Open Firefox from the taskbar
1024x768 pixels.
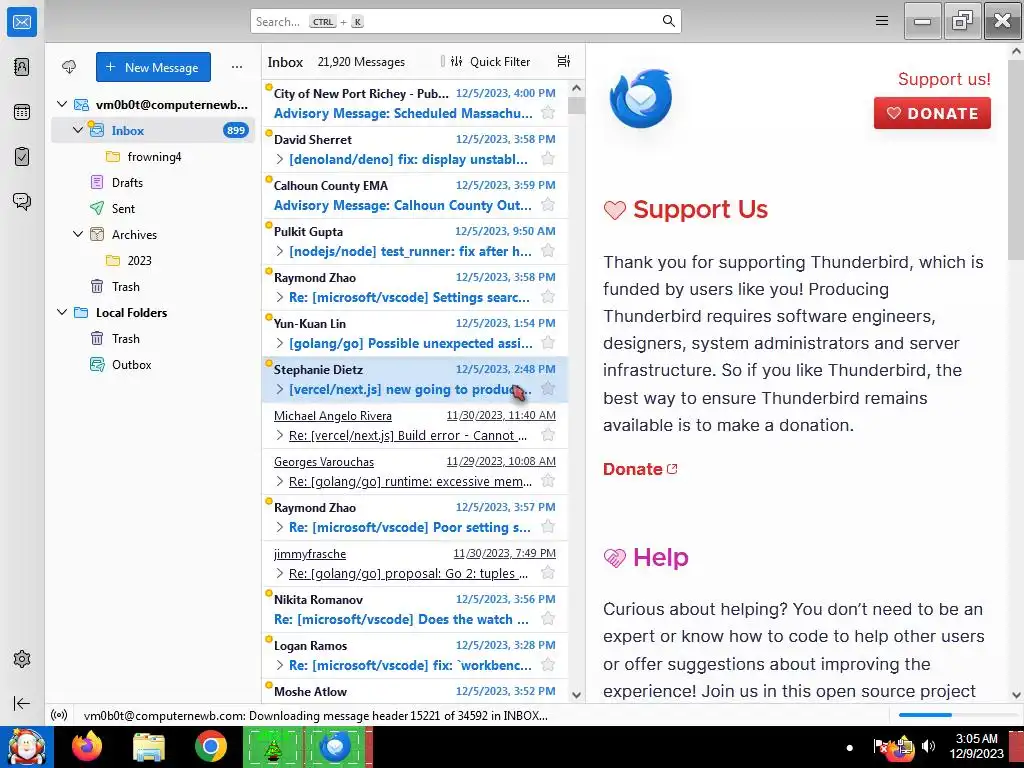[x=87, y=746]
